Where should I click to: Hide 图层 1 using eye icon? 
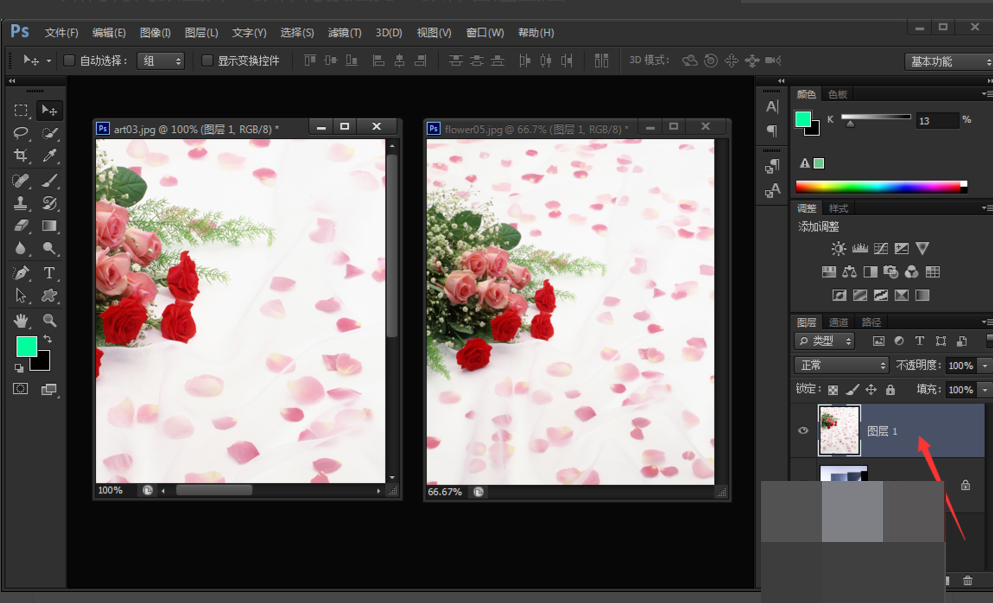pyautogui.click(x=803, y=431)
